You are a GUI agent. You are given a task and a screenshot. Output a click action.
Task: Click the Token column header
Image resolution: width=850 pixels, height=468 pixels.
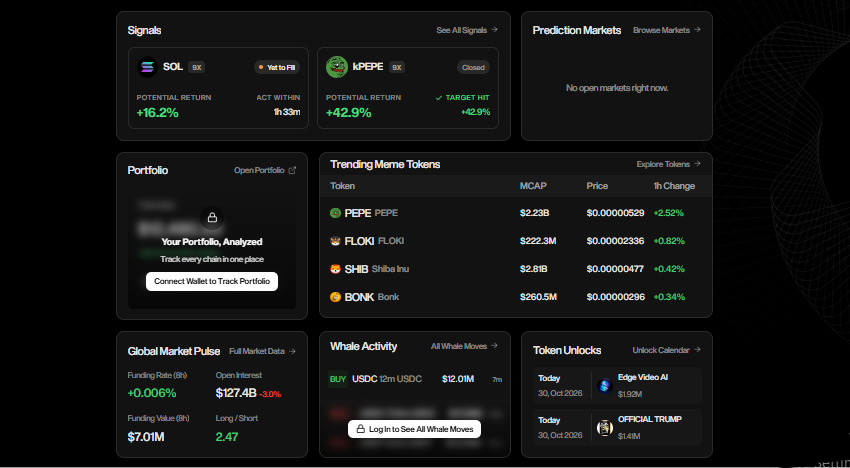[x=343, y=186]
